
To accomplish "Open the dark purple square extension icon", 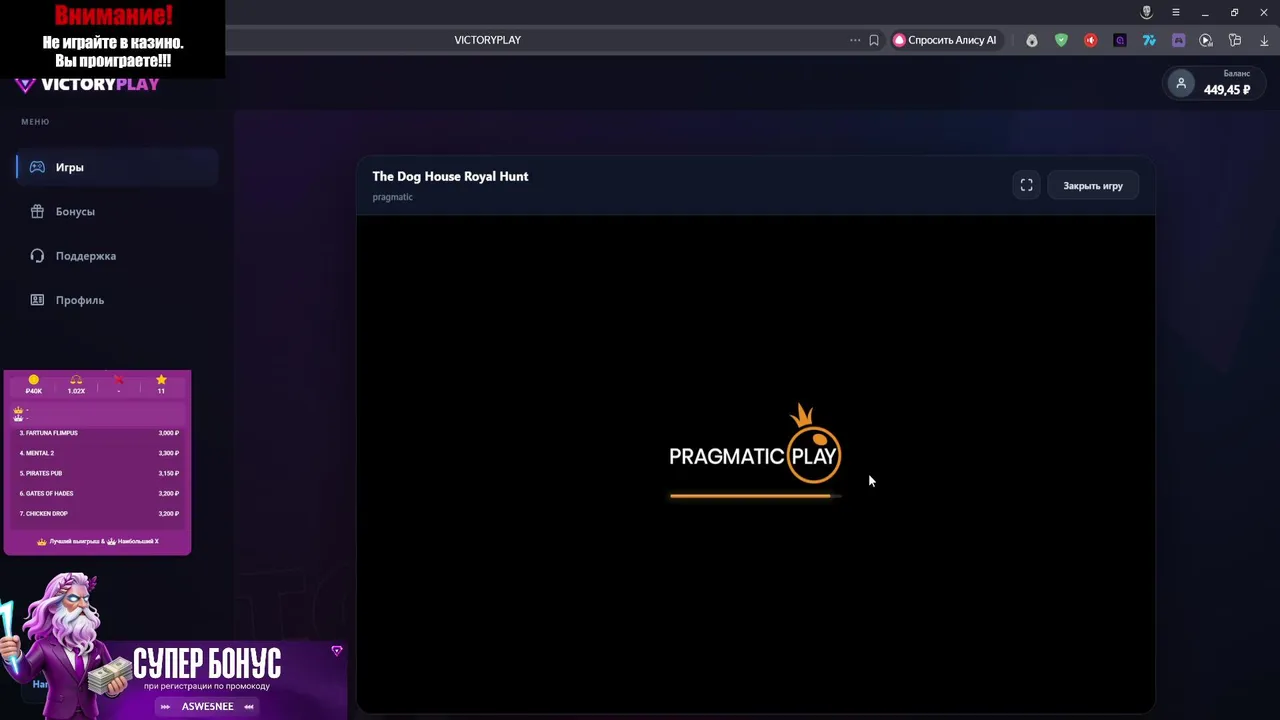I will click(x=1120, y=40).
